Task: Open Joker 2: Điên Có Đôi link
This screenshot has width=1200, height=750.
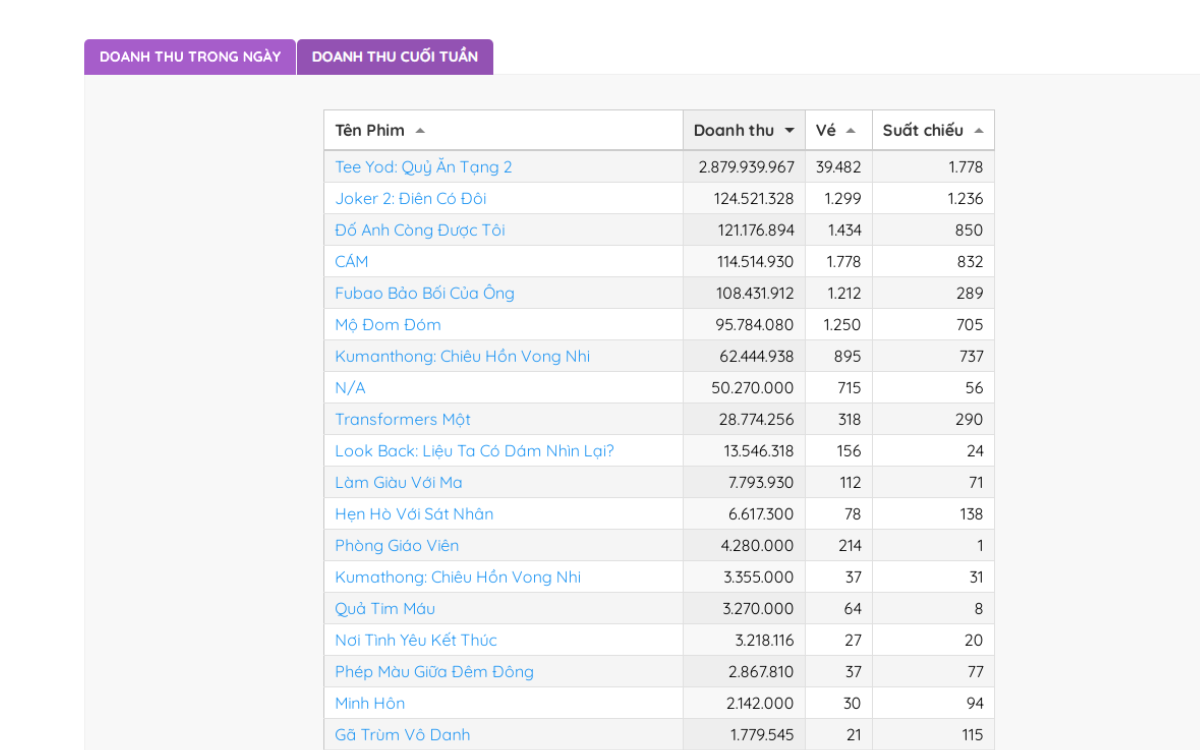Action: click(x=410, y=199)
